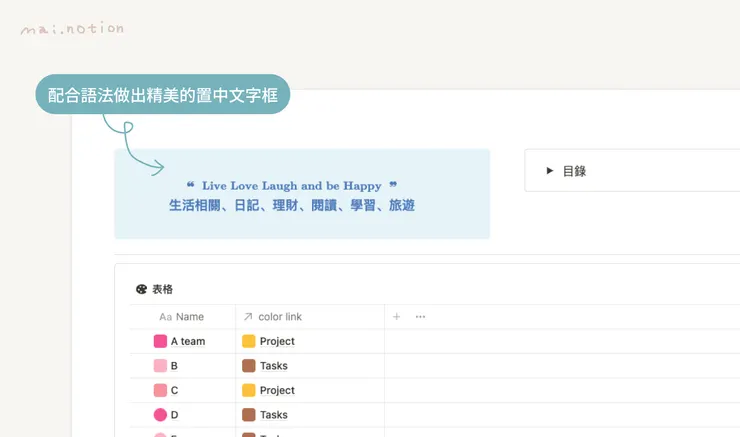740x437 pixels.
Task: Click the brown Tasks icon in row D
Action: (249, 414)
